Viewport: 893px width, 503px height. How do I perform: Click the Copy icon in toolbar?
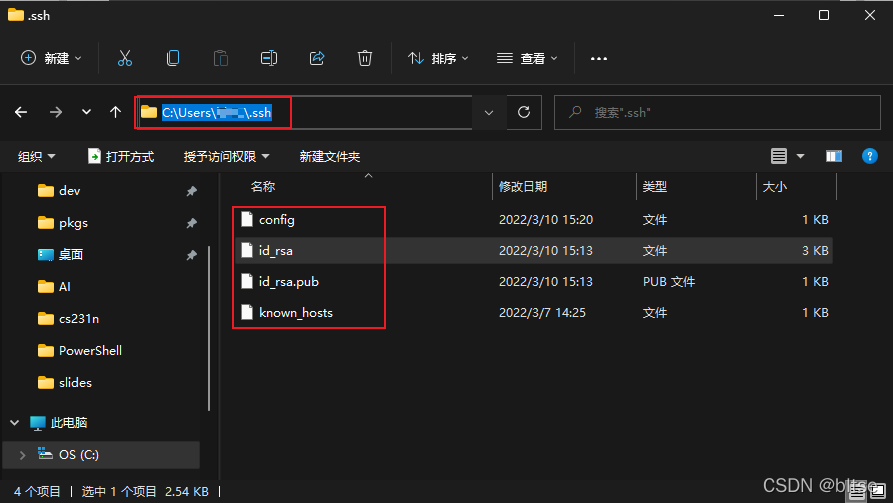coord(173,58)
